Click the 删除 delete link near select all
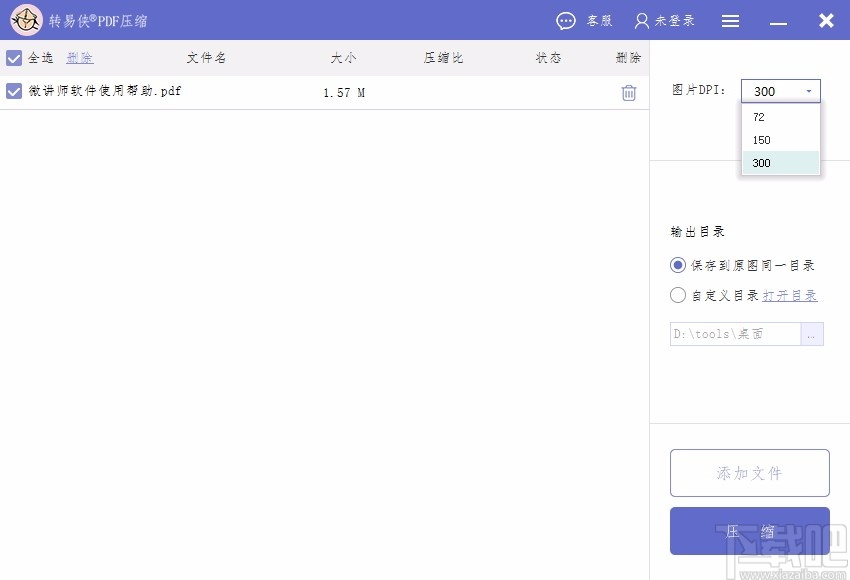This screenshot has width=850, height=580. tap(80, 58)
